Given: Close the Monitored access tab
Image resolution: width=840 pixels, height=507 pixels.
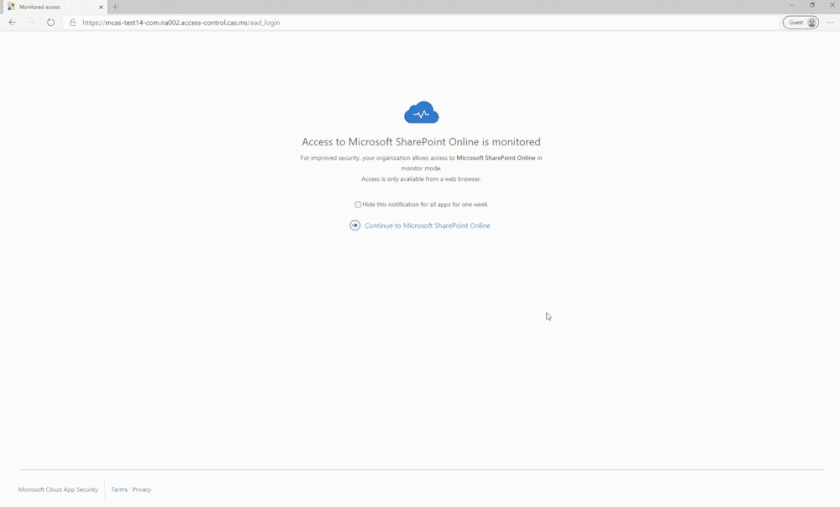Looking at the screenshot, I should (101, 7).
